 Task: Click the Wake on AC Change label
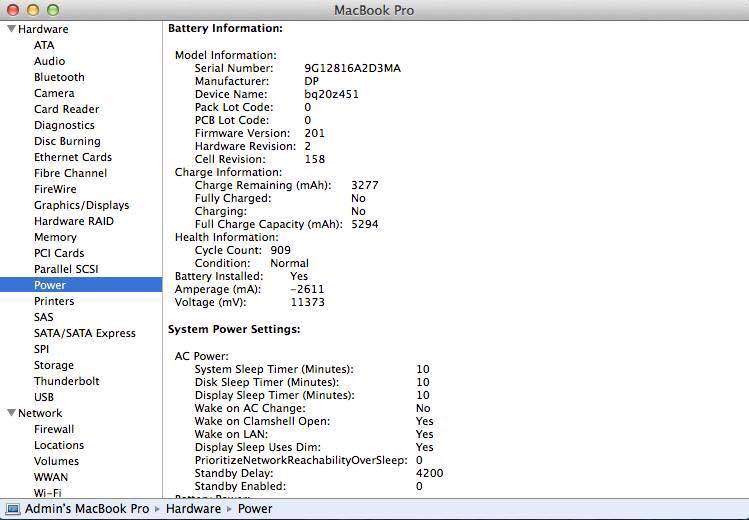250,408
